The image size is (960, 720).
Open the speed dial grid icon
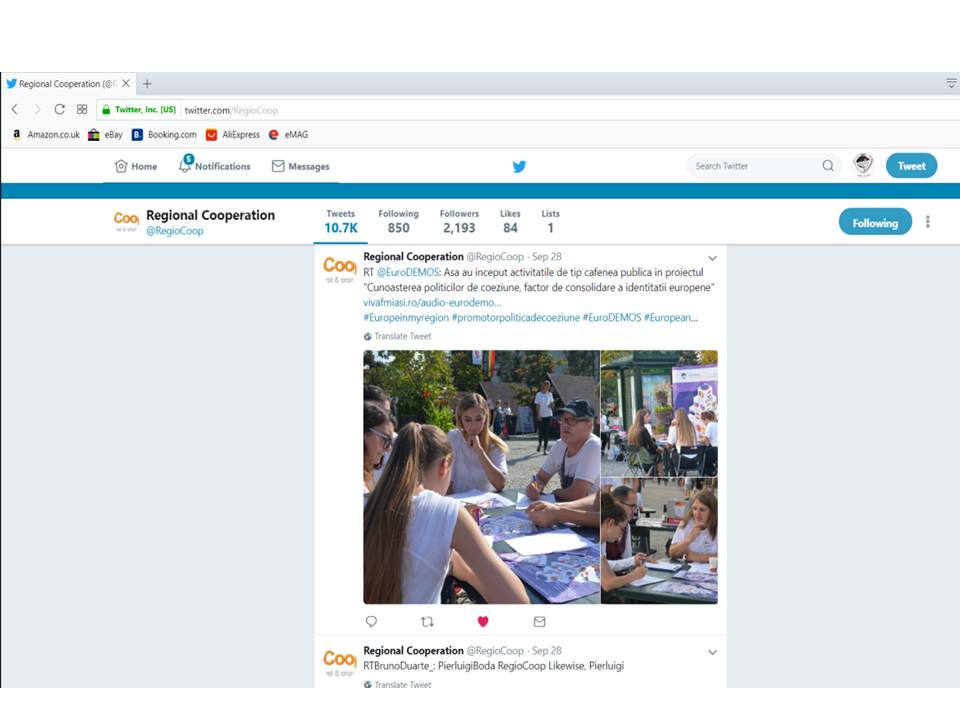coord(82,110)
